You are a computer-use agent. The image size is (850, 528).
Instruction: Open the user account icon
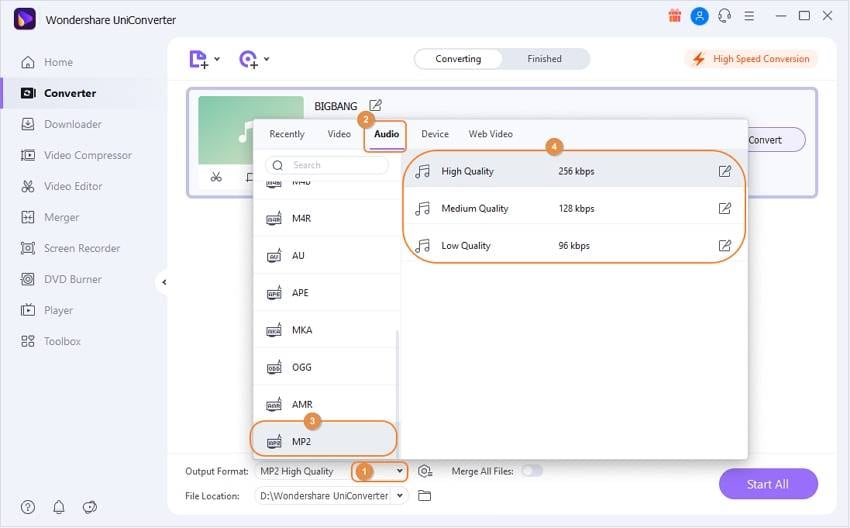click(699, 16)
